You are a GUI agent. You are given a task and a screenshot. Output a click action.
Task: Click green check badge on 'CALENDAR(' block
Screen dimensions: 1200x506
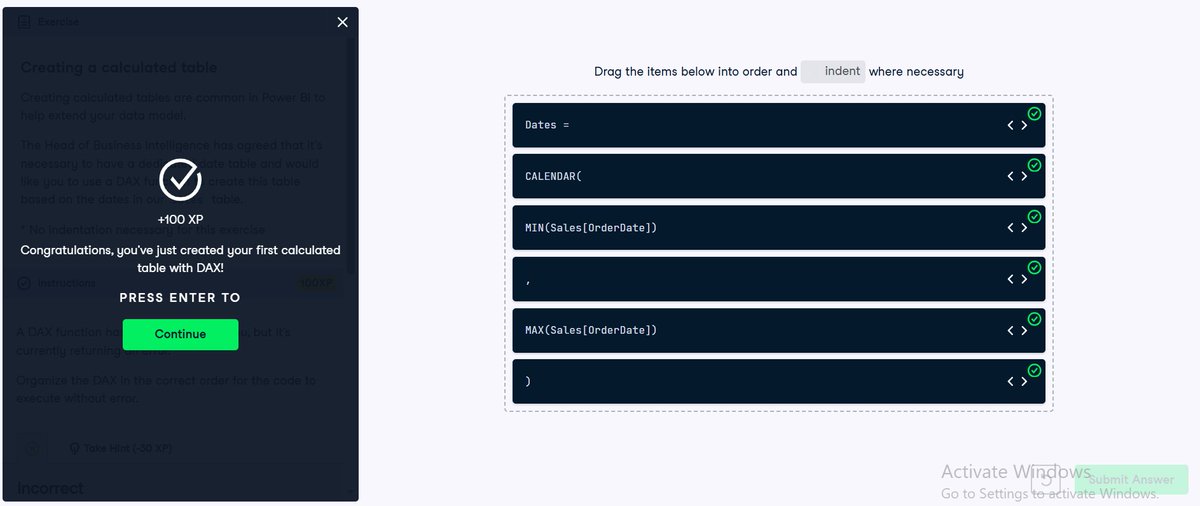1034,165
